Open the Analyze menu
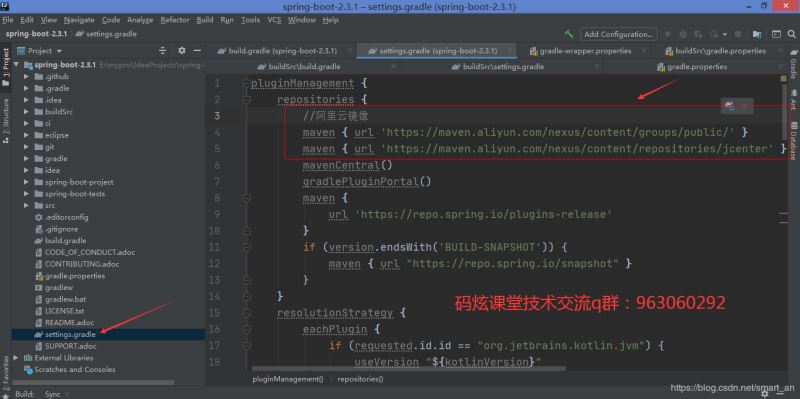800x399 pixels. pyautogui.click(x=140, y=20)
